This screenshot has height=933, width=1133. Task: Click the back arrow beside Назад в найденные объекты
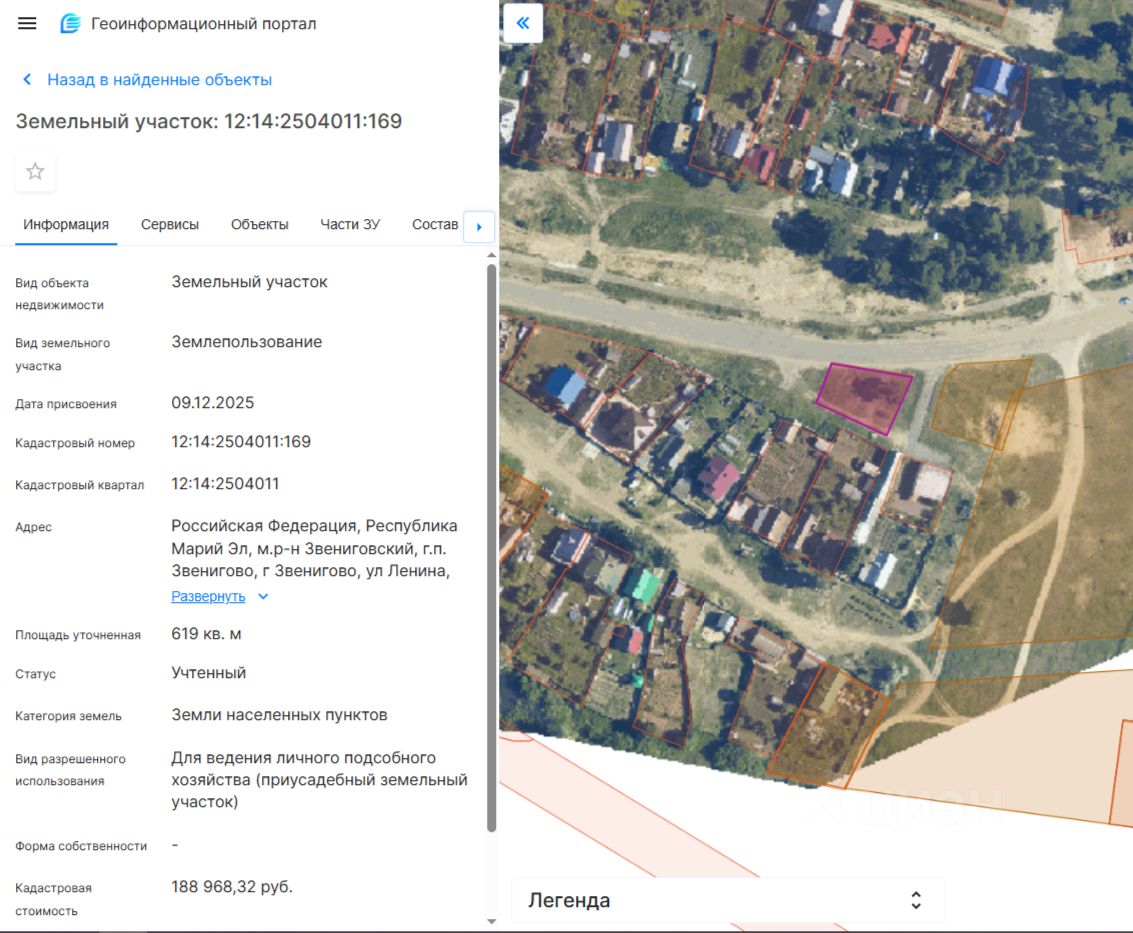coord(27,79)
